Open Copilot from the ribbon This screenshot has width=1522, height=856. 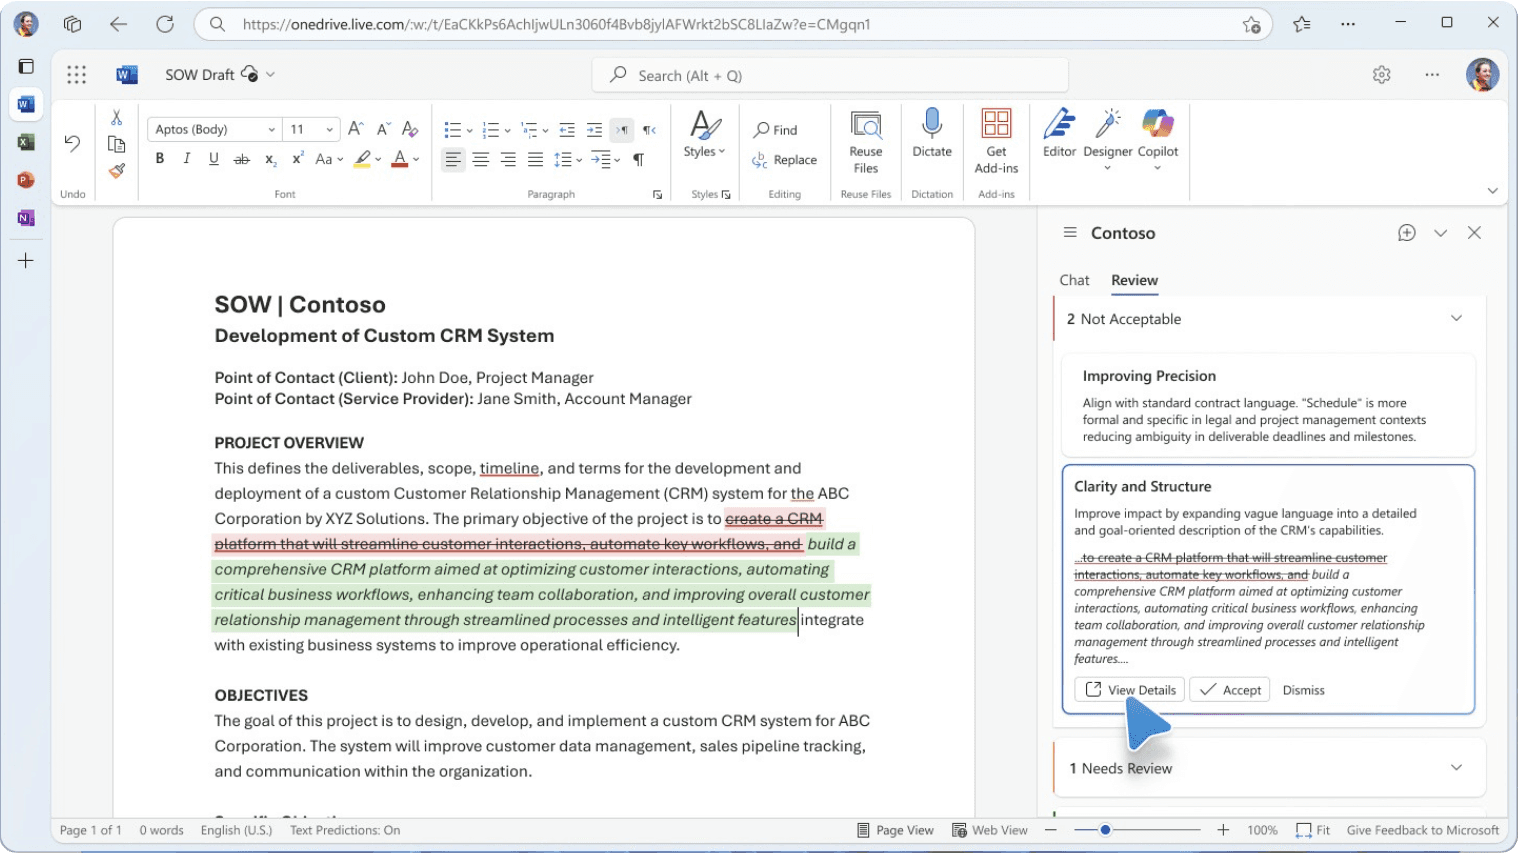click(1158, 139)
